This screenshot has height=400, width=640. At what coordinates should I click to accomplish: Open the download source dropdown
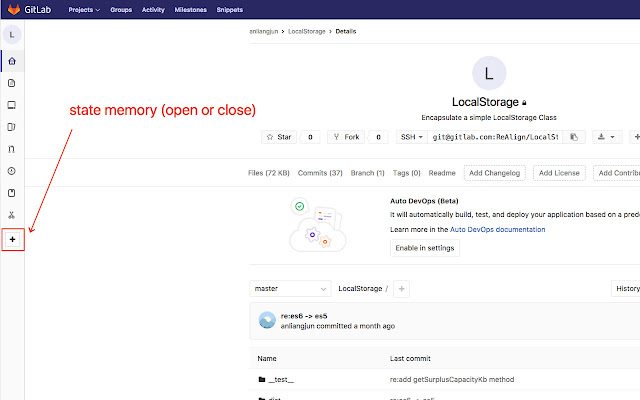tap(607, 137)
